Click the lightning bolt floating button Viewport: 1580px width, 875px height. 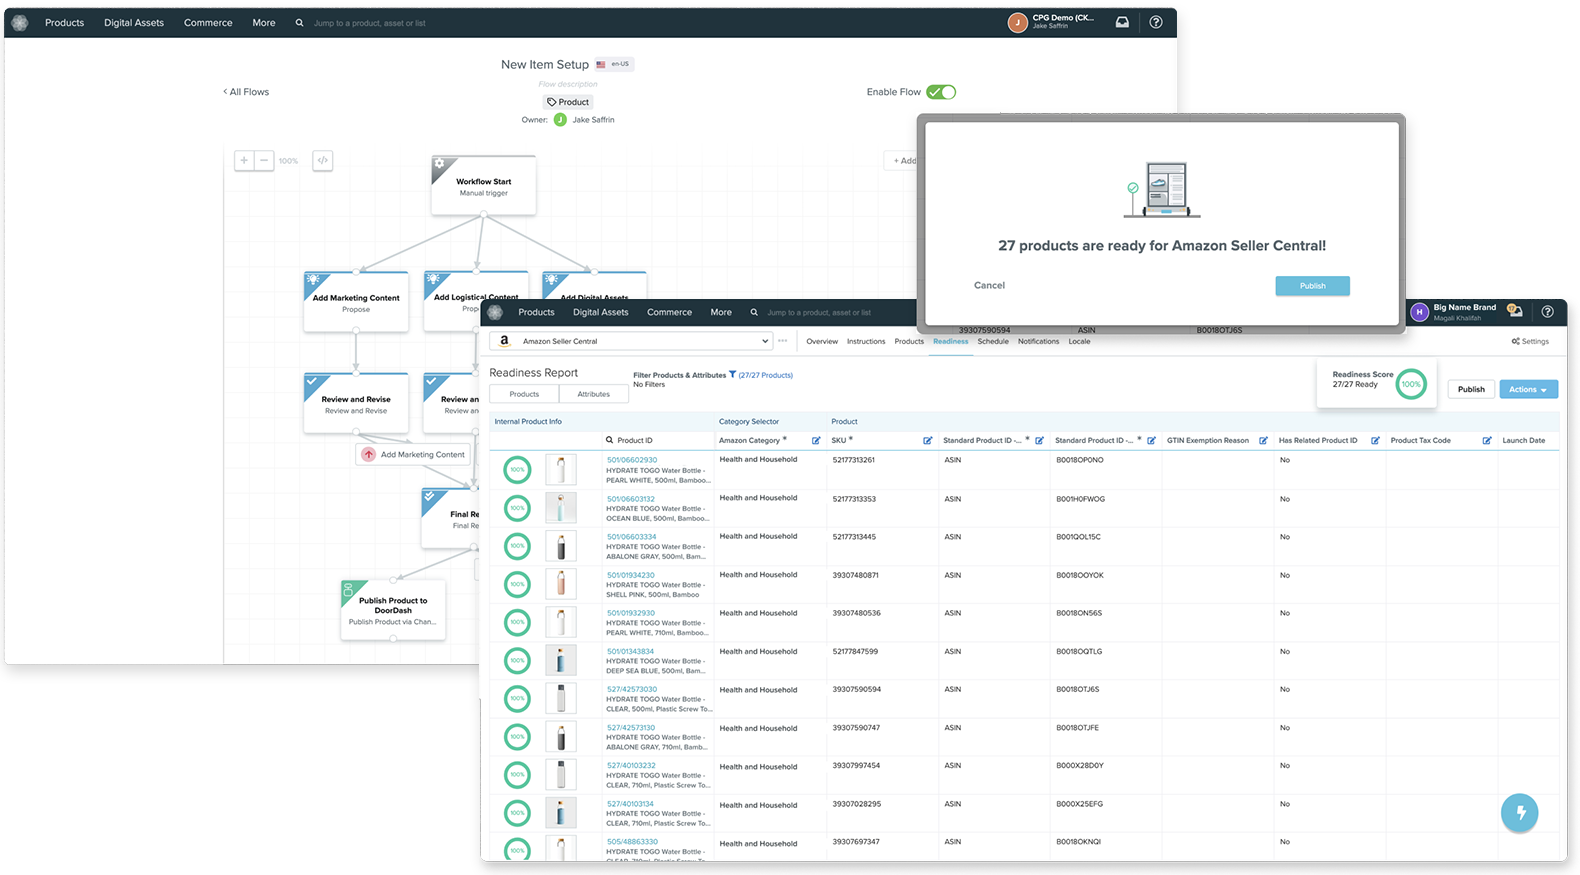tap(1520, 813)
